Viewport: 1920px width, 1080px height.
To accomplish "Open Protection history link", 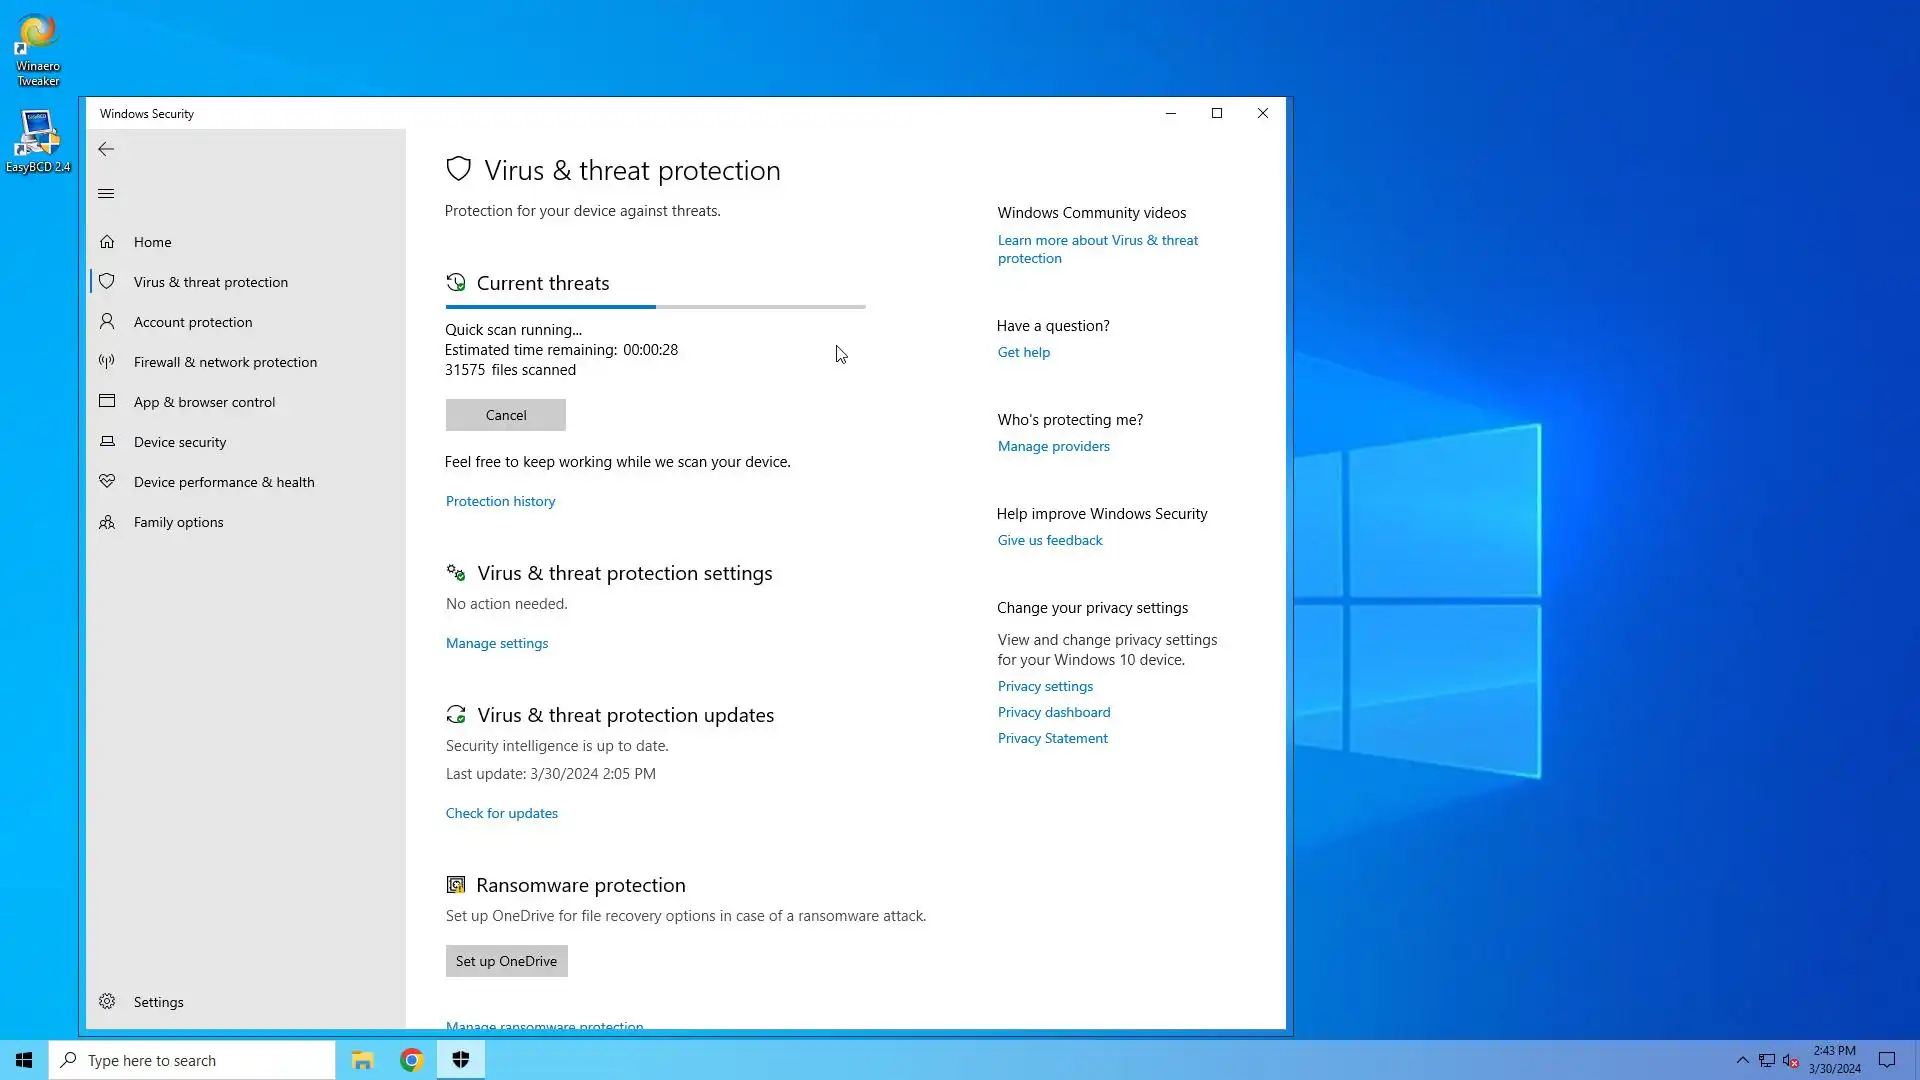I will click(x=500, y=501).
